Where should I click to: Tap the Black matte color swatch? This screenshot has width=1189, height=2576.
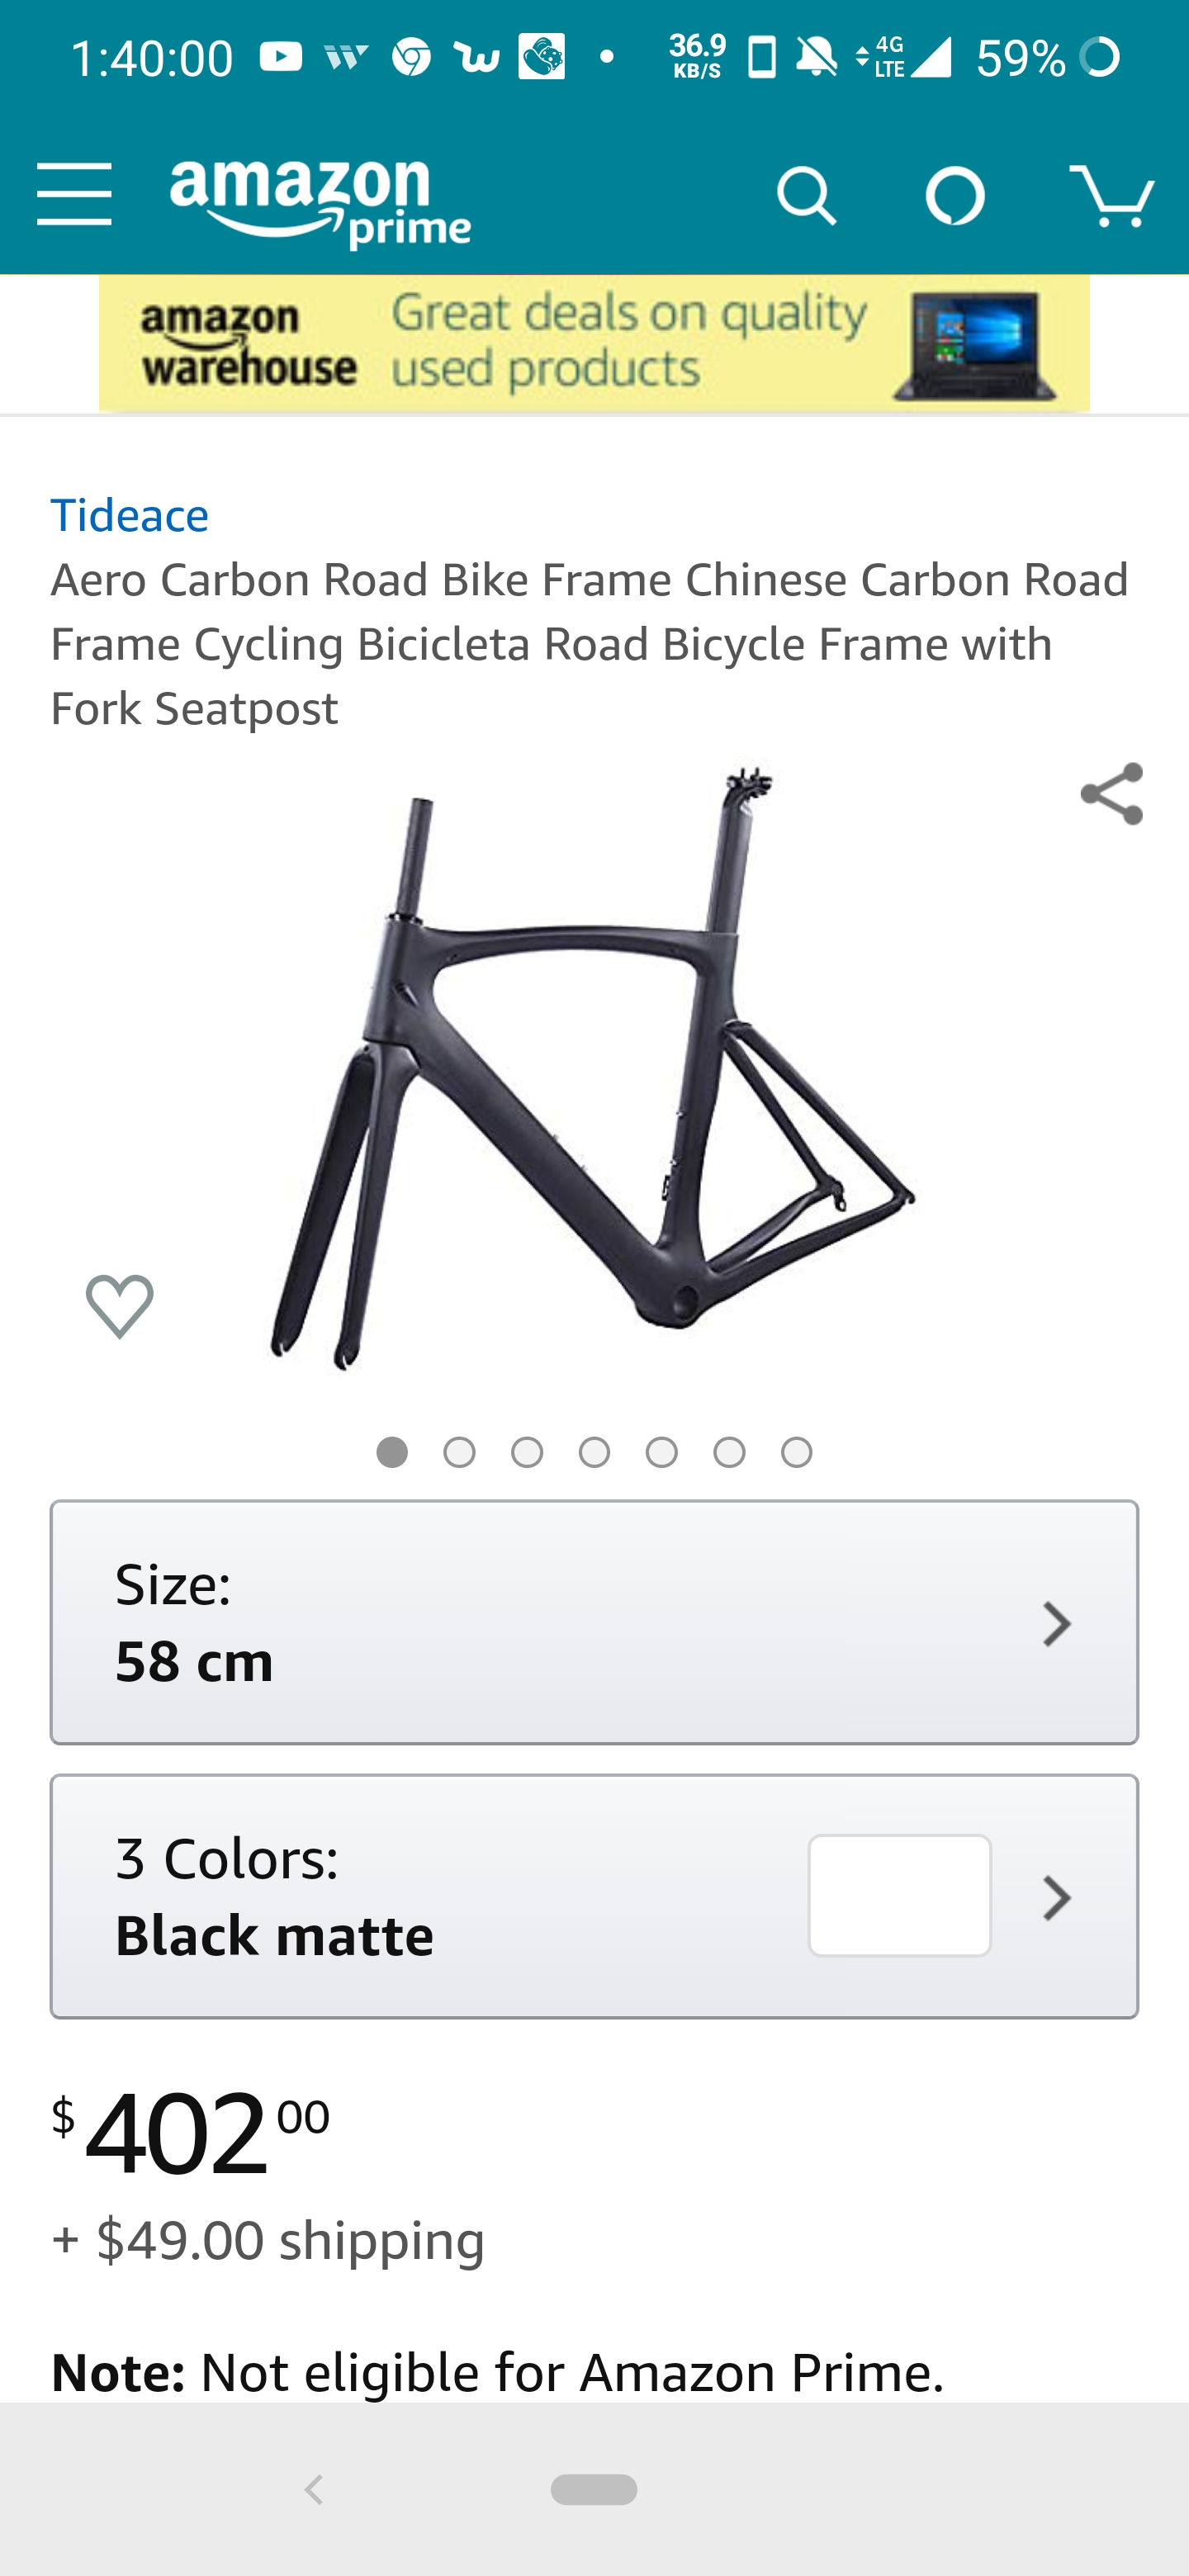click(899, 1895)
